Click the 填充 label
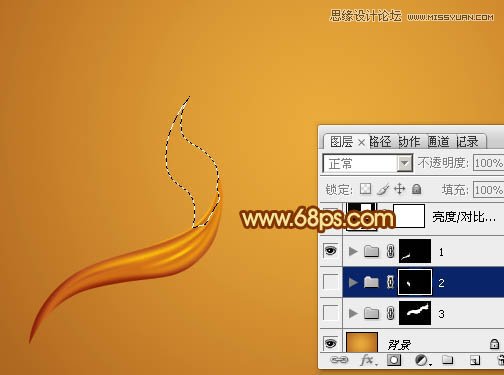The height and width of the screenshot is (375, 504). 455,190
